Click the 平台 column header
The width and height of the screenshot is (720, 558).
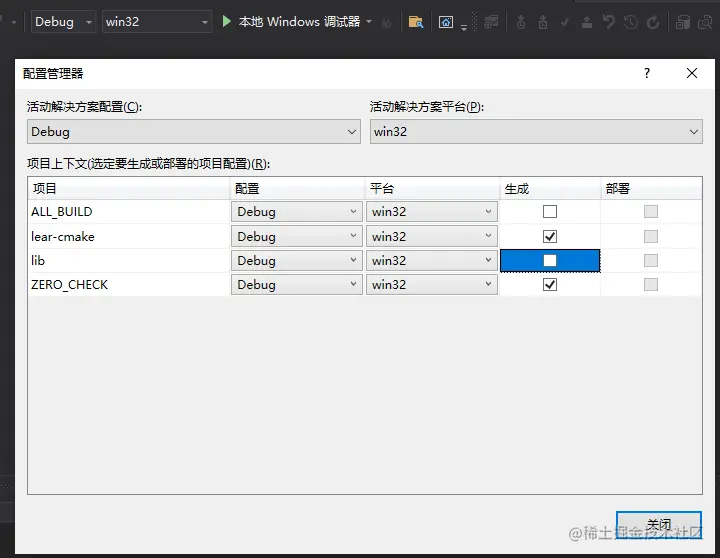432,188
